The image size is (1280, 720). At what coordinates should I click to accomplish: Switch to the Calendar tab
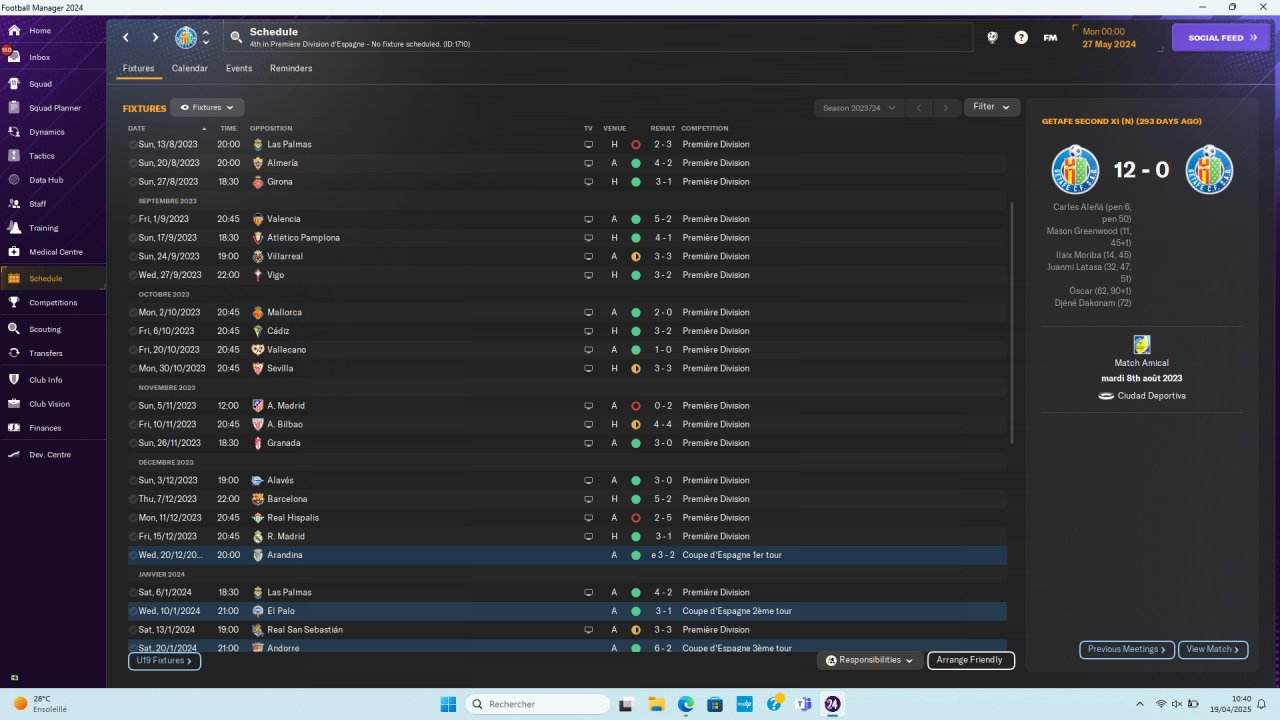(190, 69)
